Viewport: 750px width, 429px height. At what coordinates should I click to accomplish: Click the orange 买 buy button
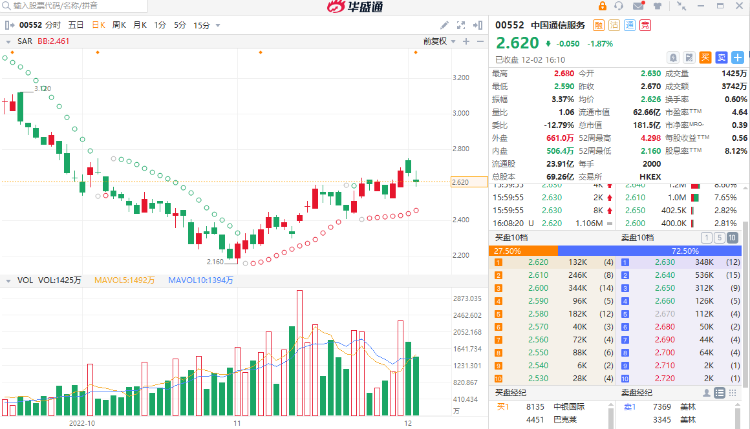(x=706, y=58)
